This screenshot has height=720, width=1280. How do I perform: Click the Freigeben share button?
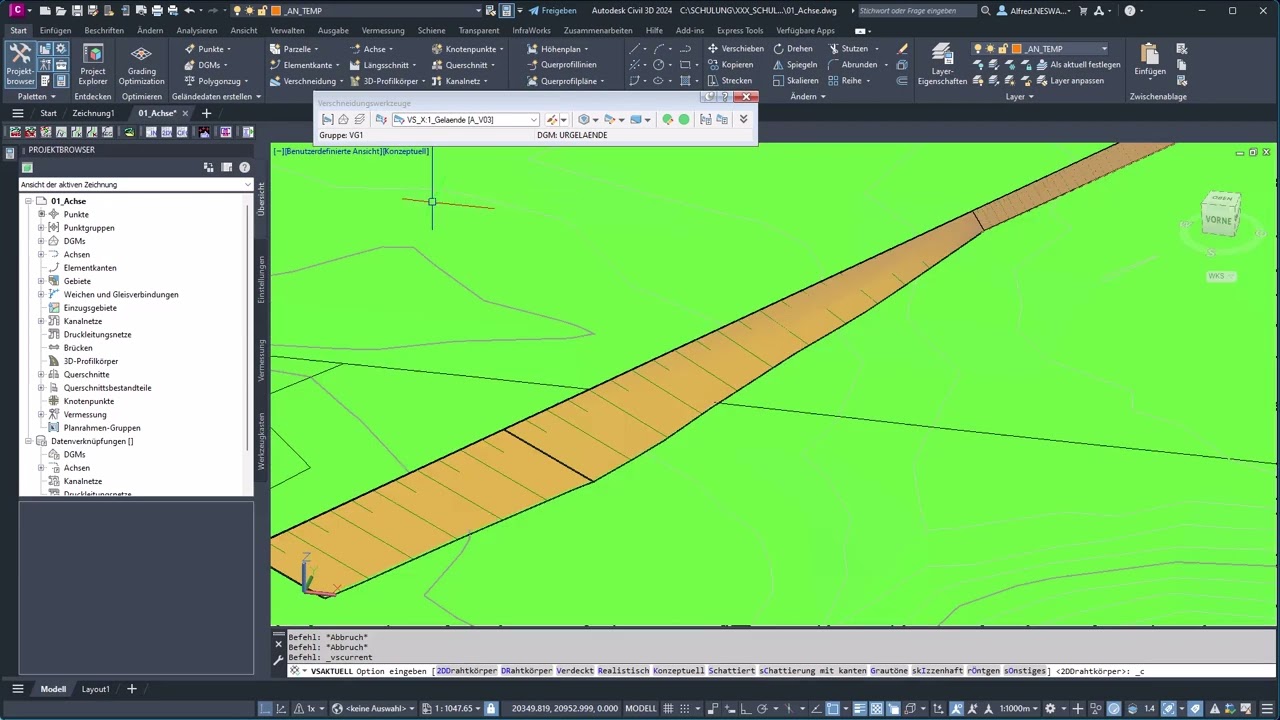click(553, 10)
